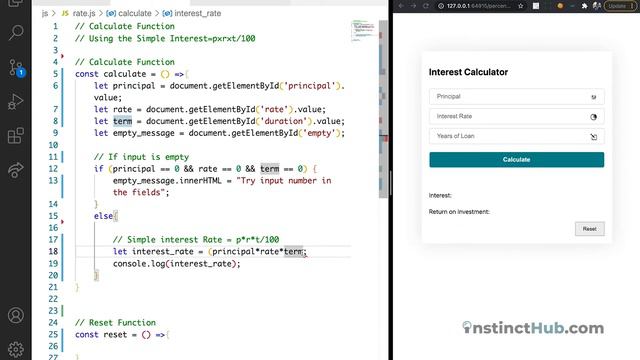Focus the Principal input field
The image size is (640, 360).
coord(516,97)
